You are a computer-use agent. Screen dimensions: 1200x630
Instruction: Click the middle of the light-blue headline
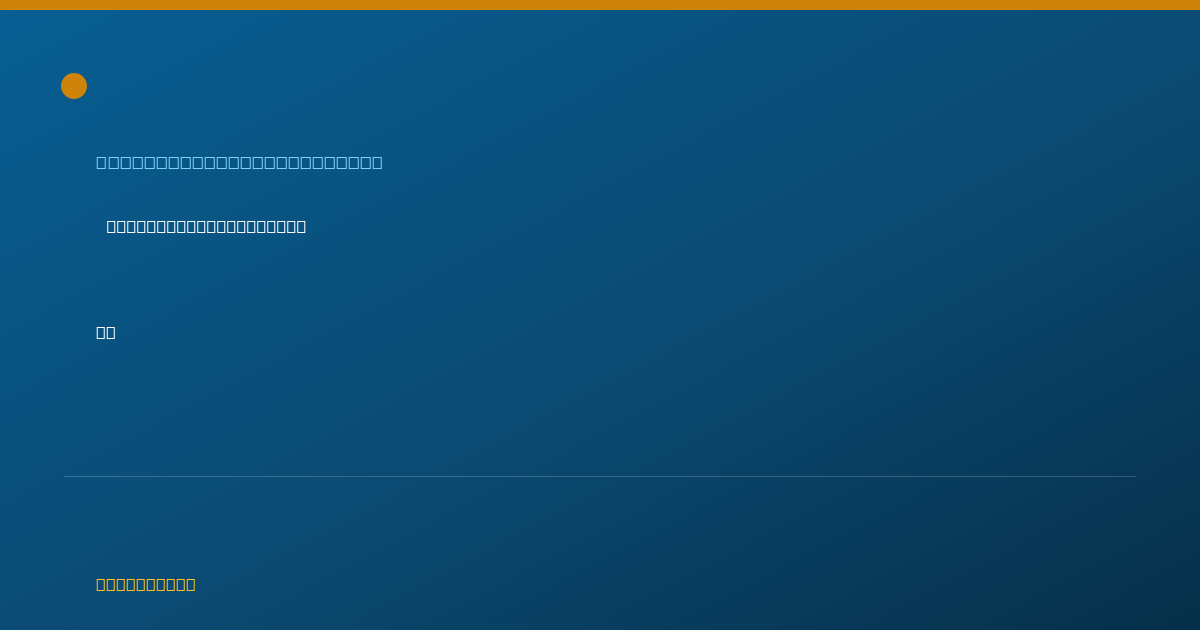pos(239,162)
